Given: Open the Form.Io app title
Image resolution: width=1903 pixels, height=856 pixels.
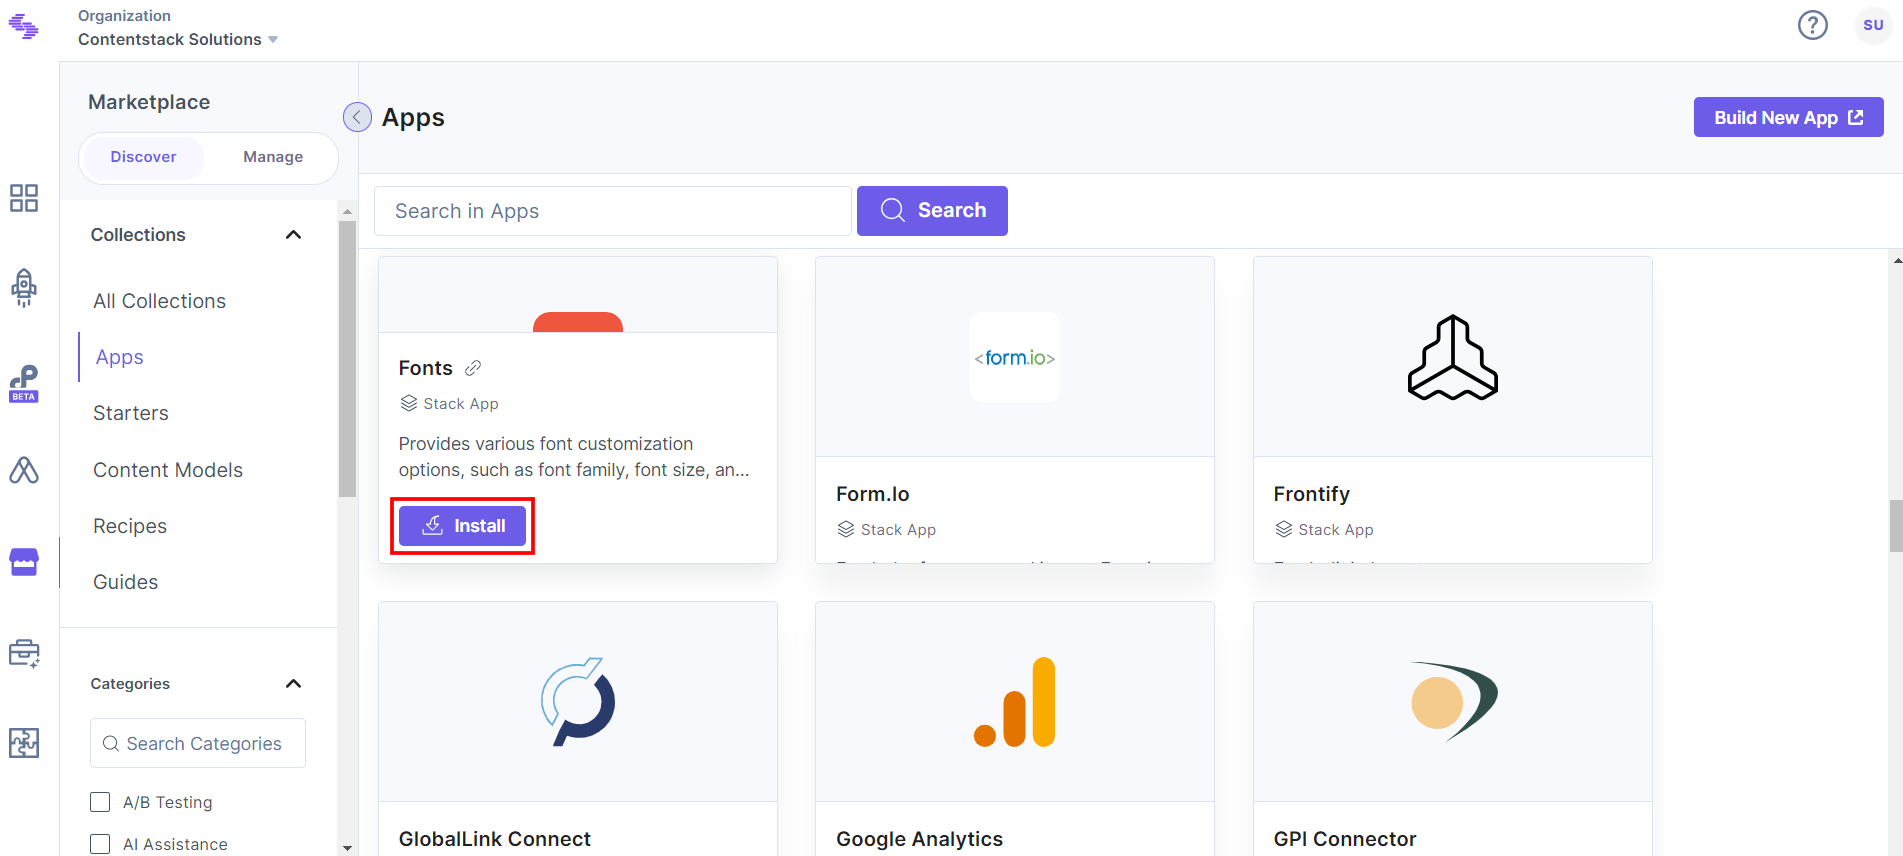Looking at the screenshot, I should [873, 494].
